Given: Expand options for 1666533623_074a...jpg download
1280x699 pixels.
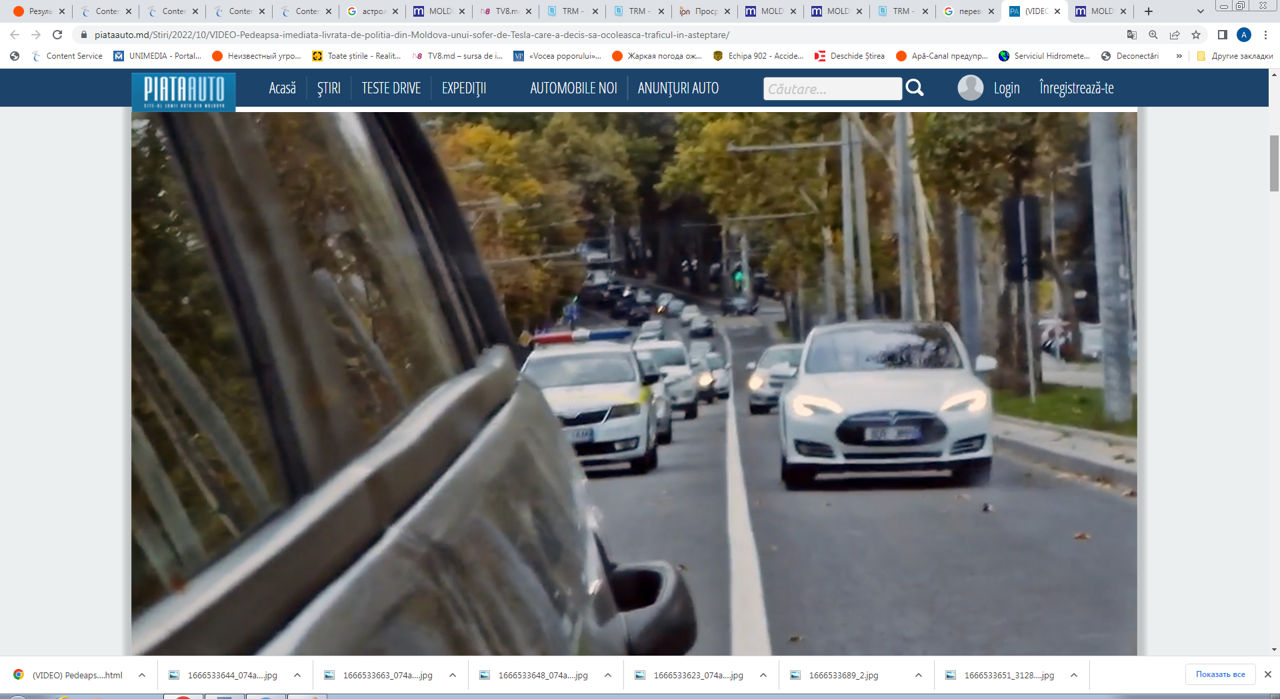Looking at the screenshot, I should click(764, 675).
